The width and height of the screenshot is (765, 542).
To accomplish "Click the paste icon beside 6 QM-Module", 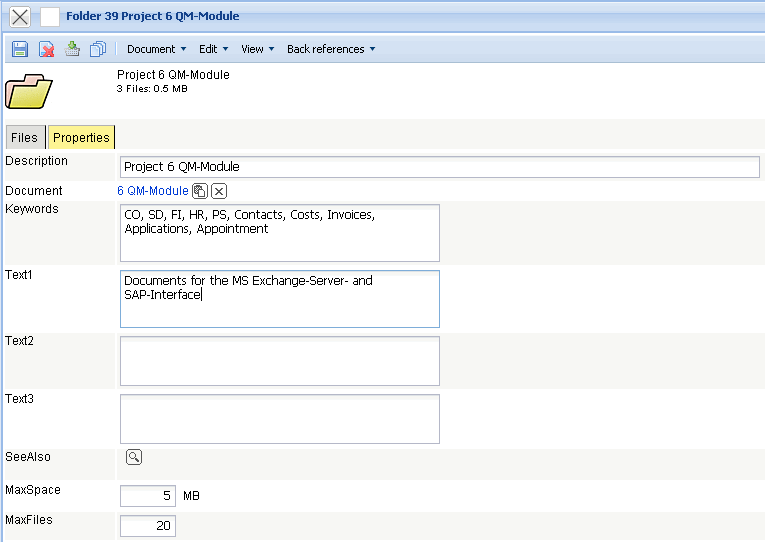I will click(x=200, y=191).
